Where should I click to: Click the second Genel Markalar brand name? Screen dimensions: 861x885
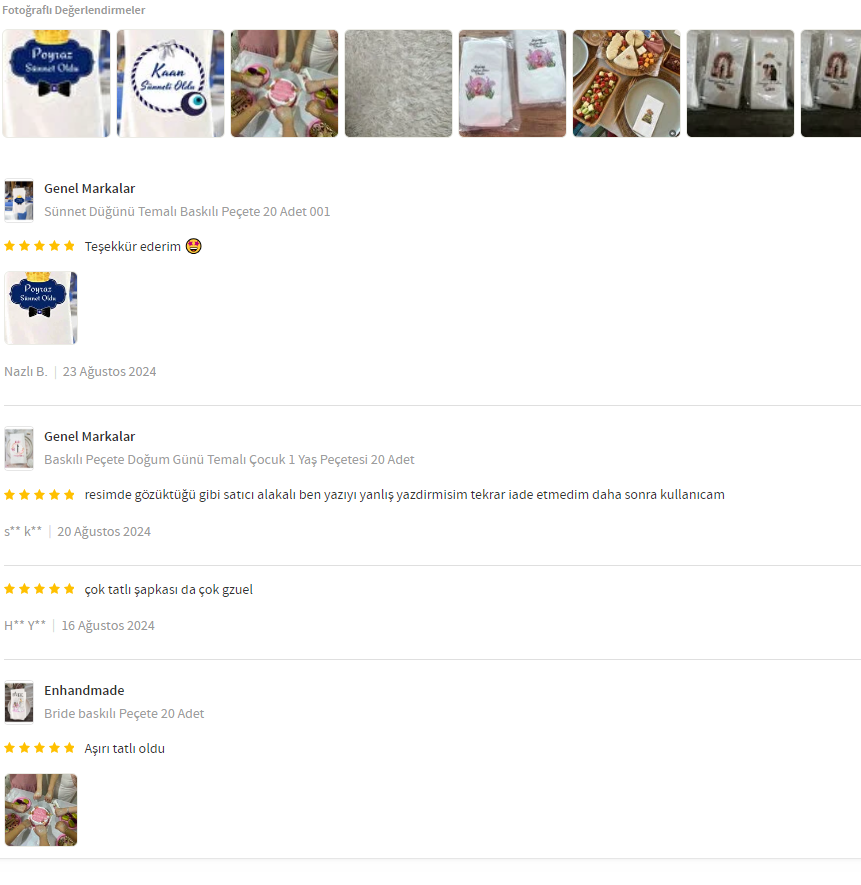tap(90, 437)
